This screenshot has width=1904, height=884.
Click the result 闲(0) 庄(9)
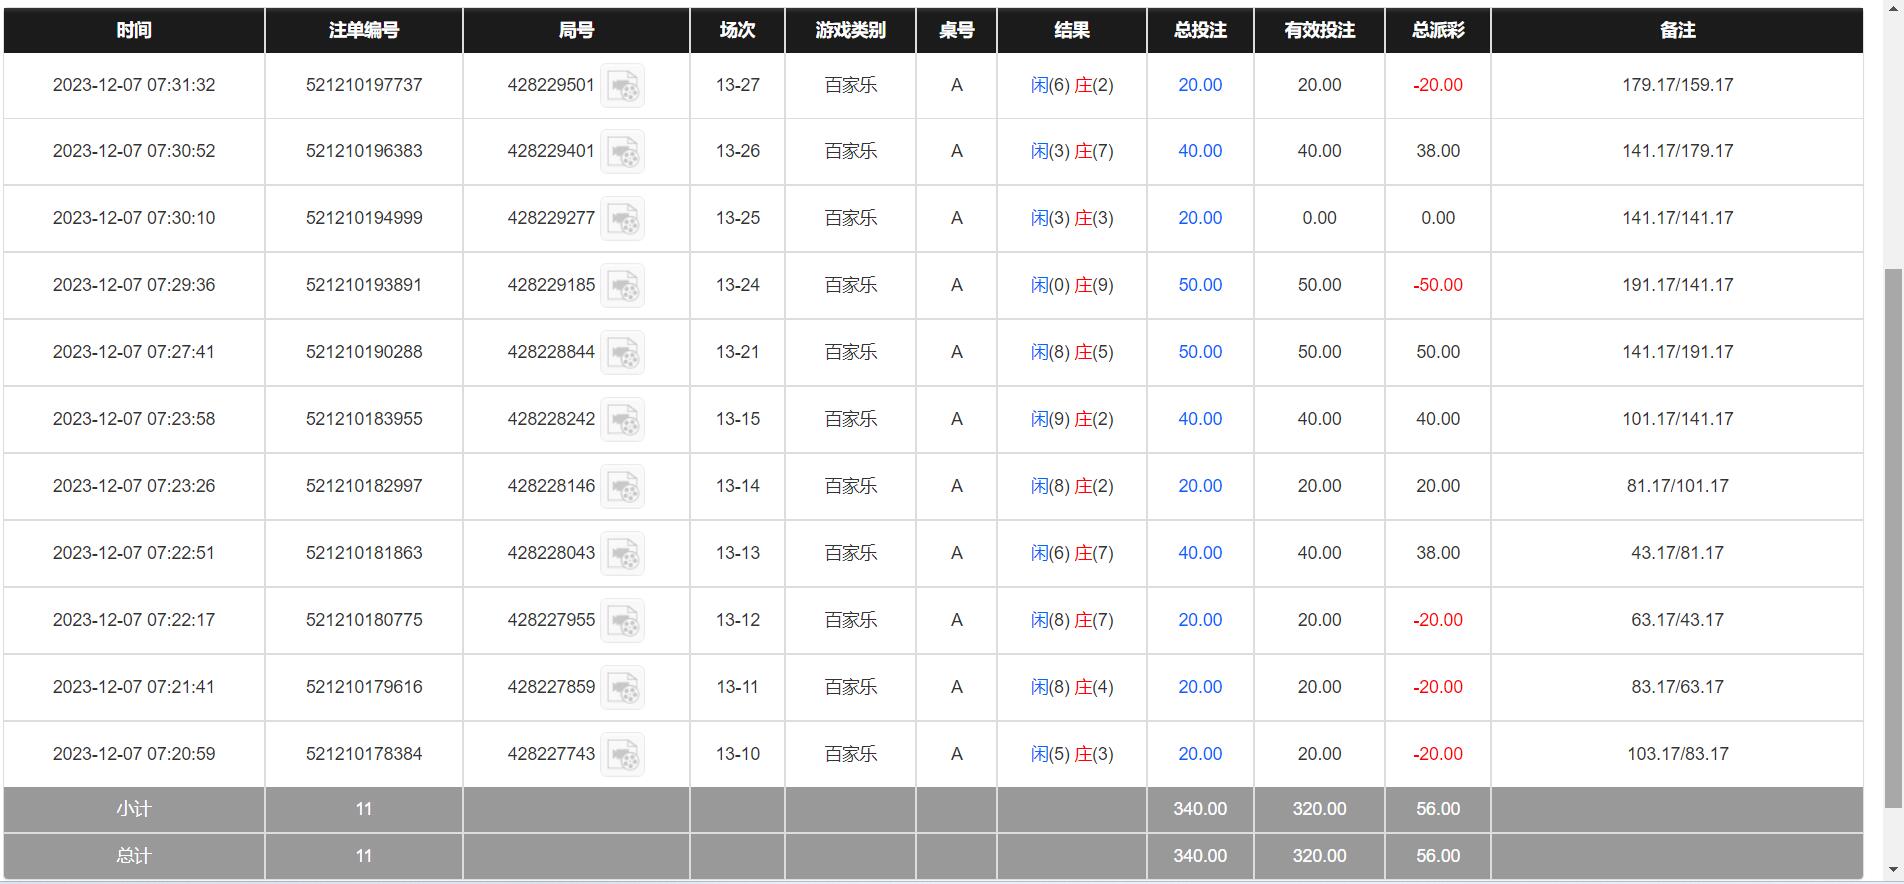pos(1072,285)
